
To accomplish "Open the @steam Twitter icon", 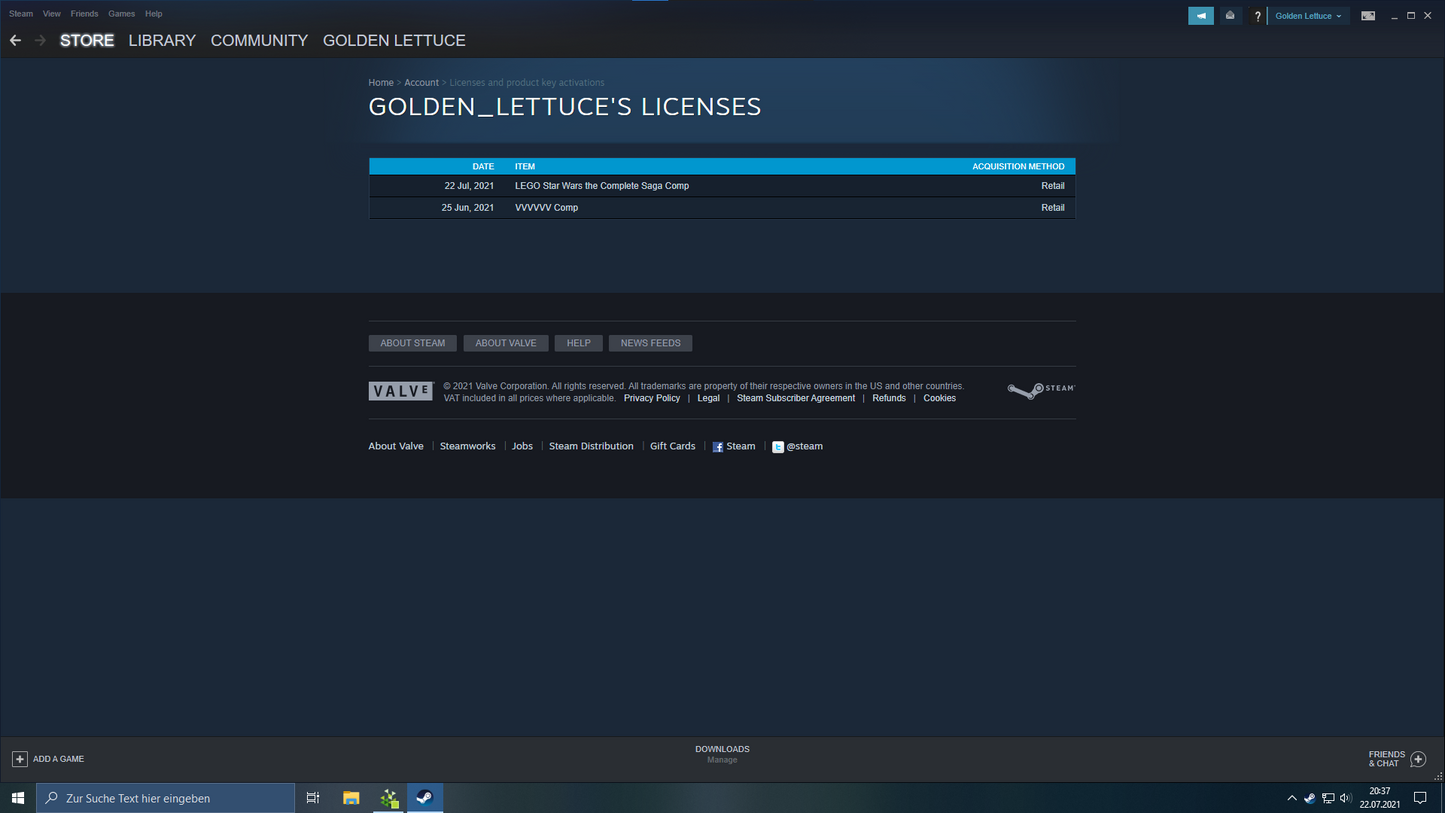I will coord(778,446).
